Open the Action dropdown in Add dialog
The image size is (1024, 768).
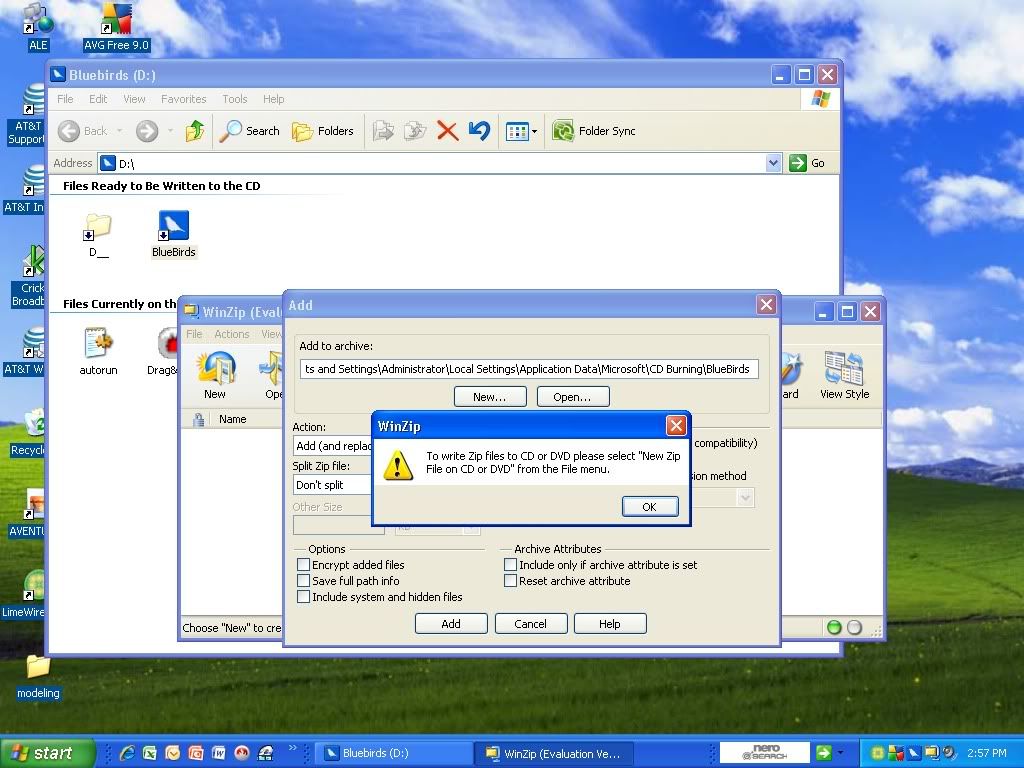coord(332,446)
